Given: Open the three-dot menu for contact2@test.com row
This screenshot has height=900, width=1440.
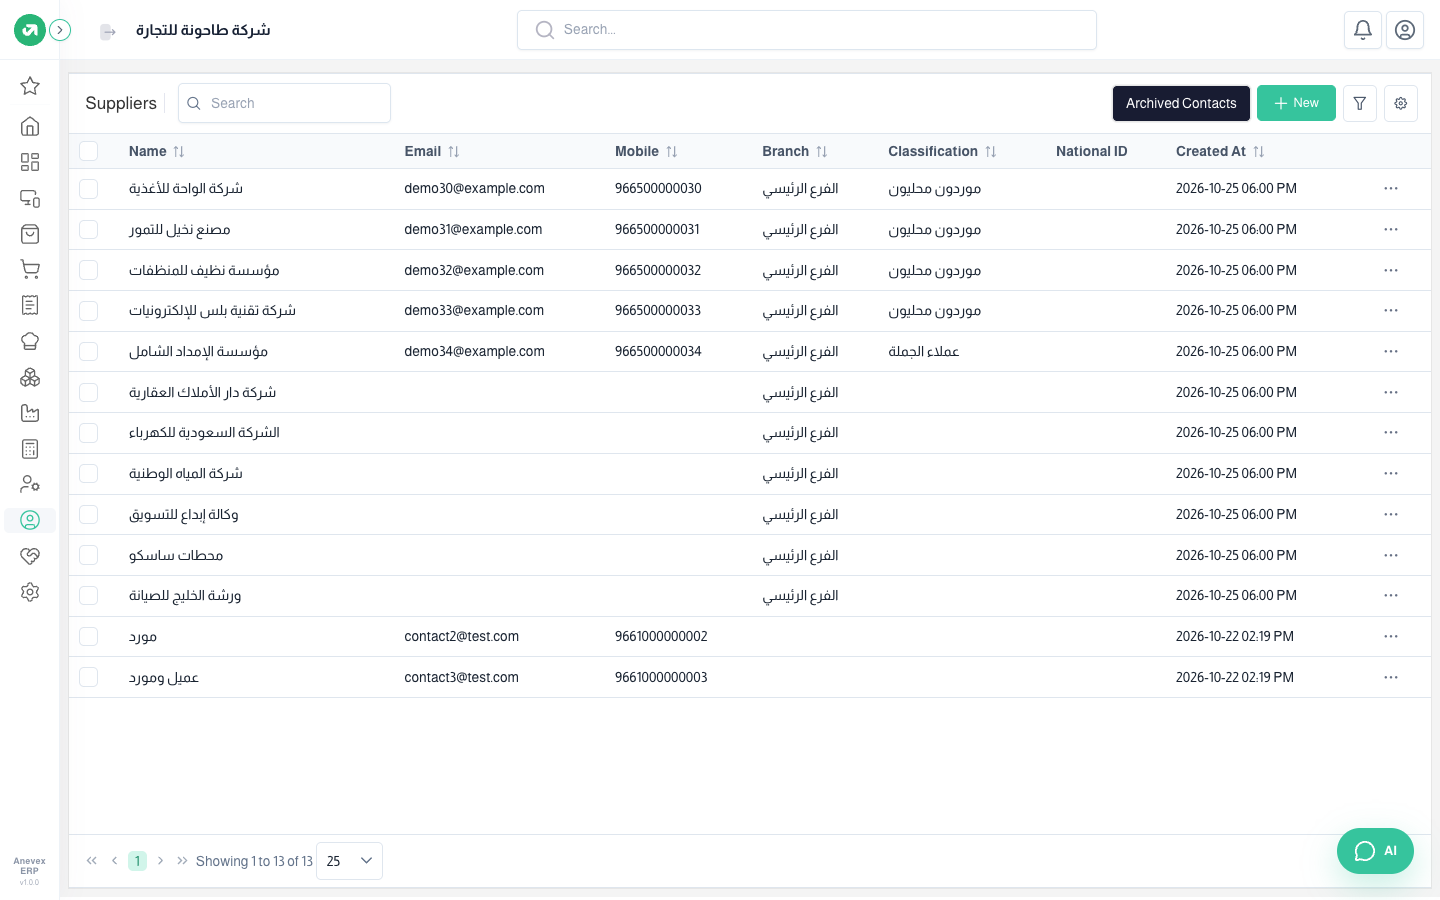Looking at the screenshot, I should pyautogui.click(x=1391, y=636).
